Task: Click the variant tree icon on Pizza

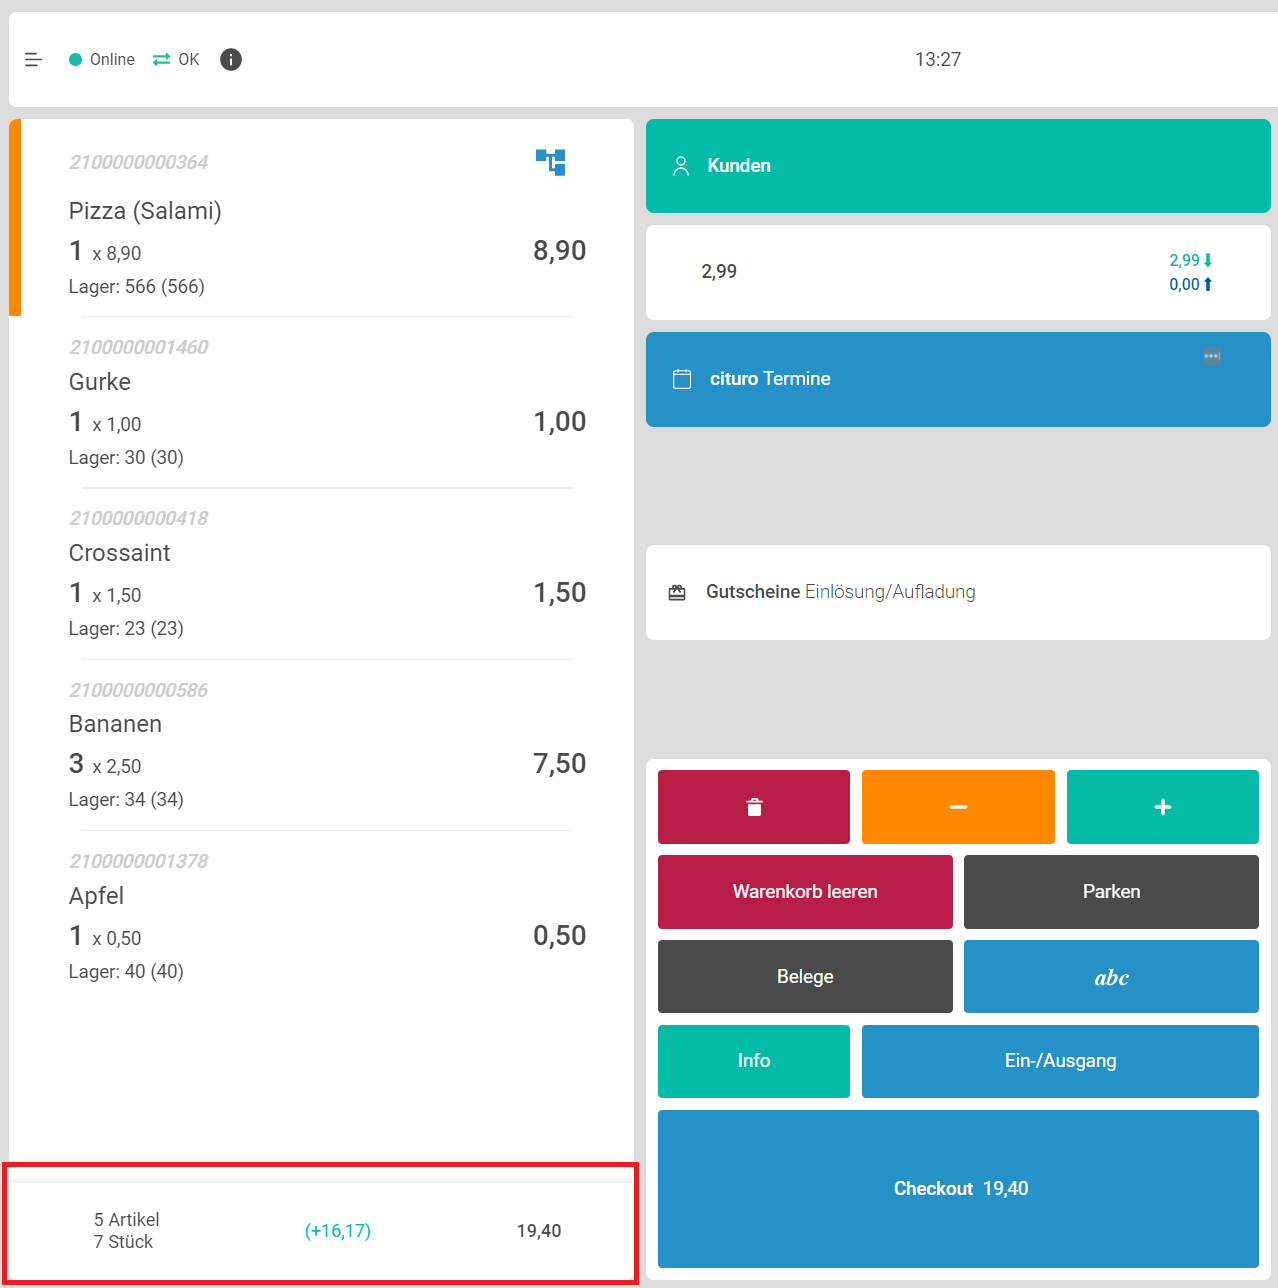Action: (551, 162)
